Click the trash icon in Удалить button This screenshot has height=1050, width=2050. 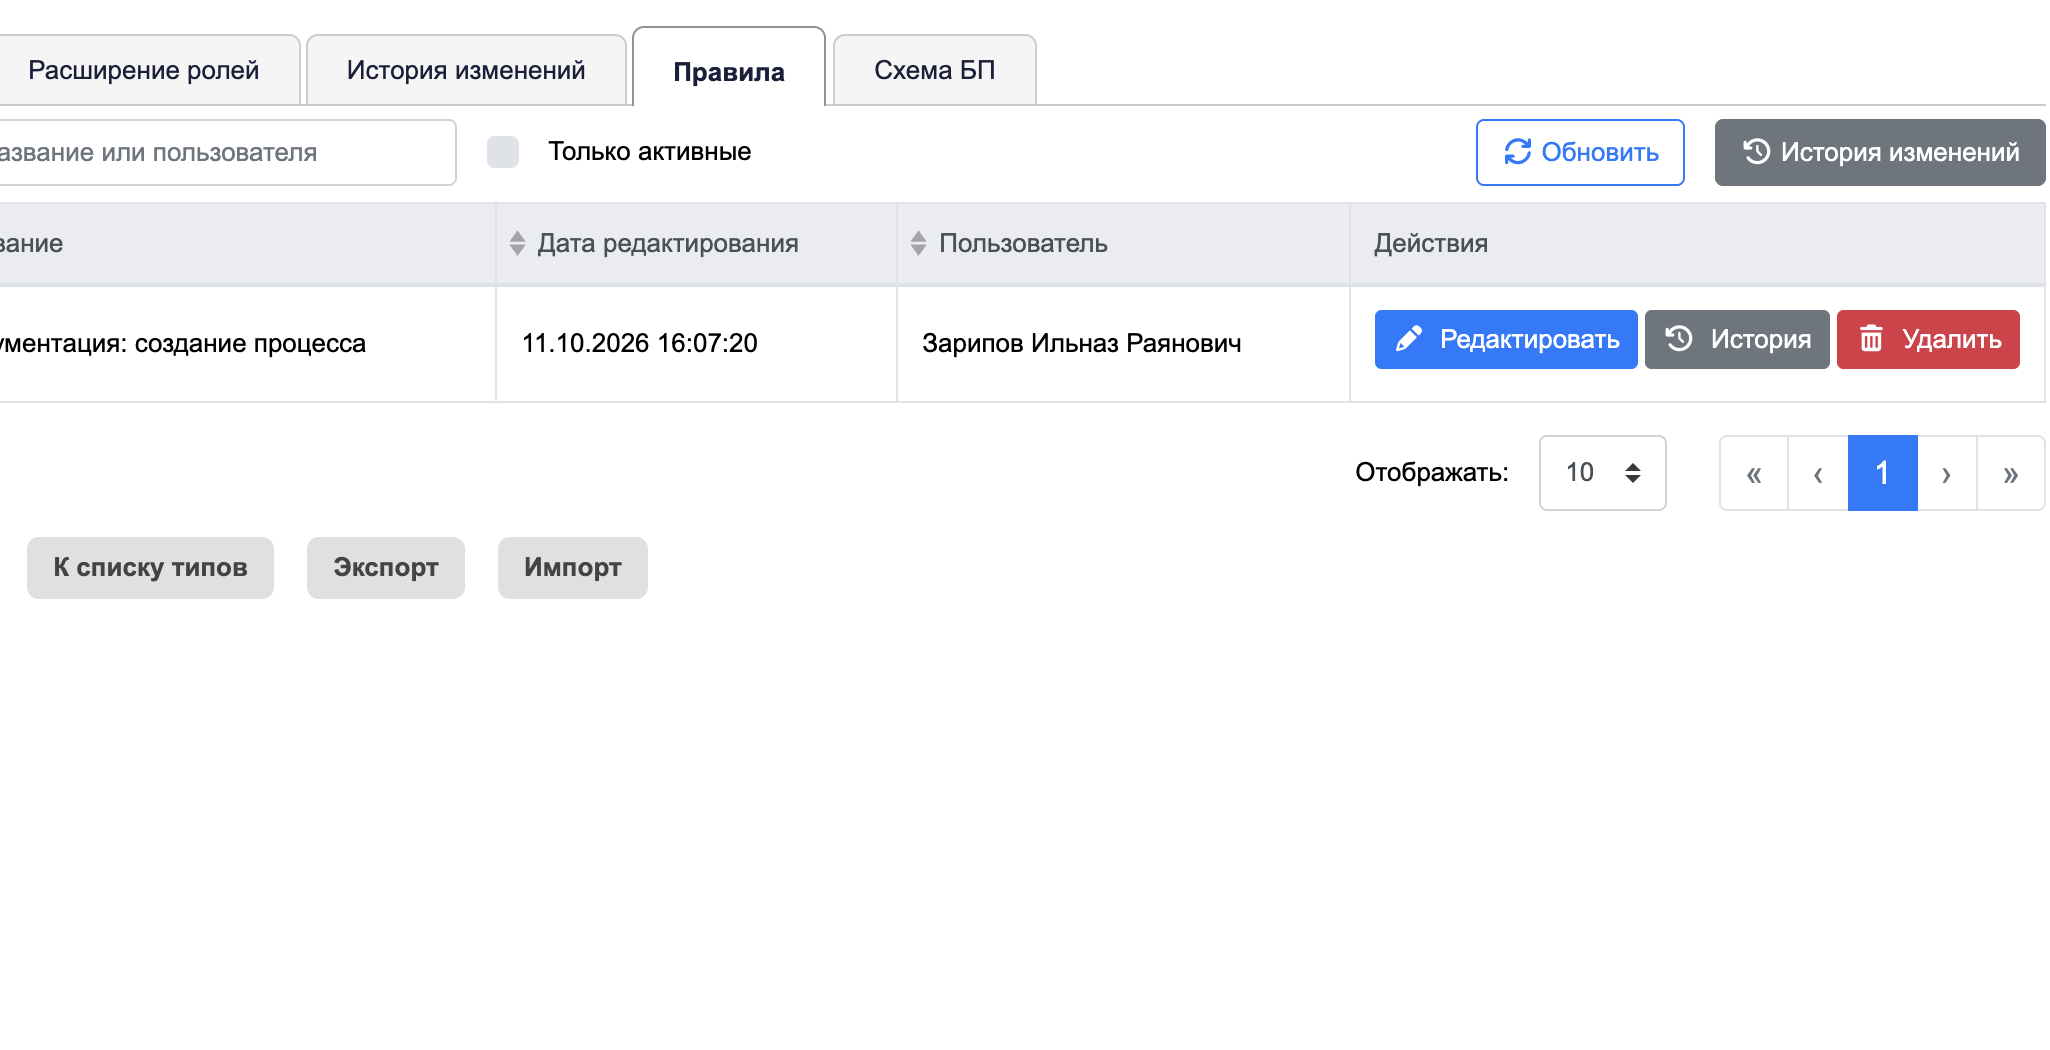point(1871,339)
